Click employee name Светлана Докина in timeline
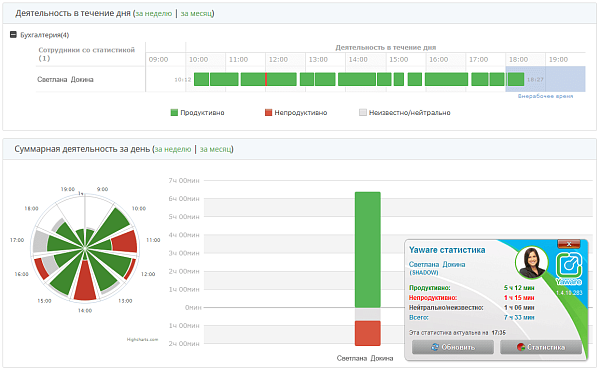The image size is (600, 374). coord(65,80)
